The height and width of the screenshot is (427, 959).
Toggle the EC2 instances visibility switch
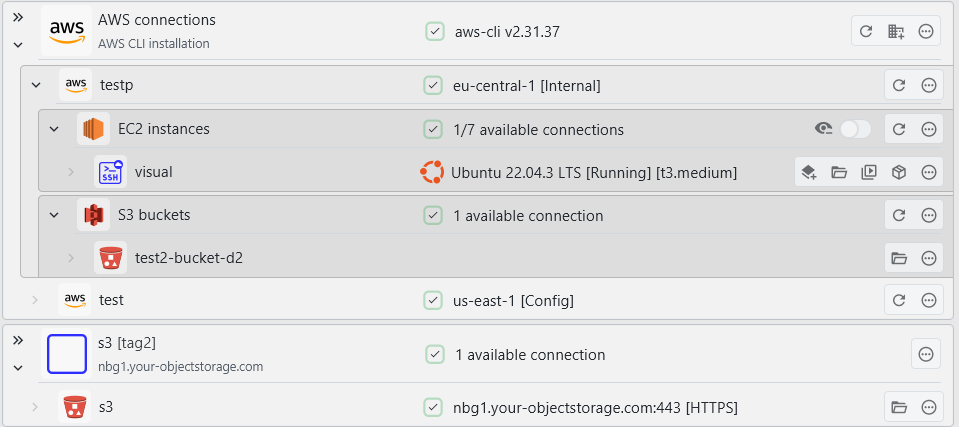point(855,129)
